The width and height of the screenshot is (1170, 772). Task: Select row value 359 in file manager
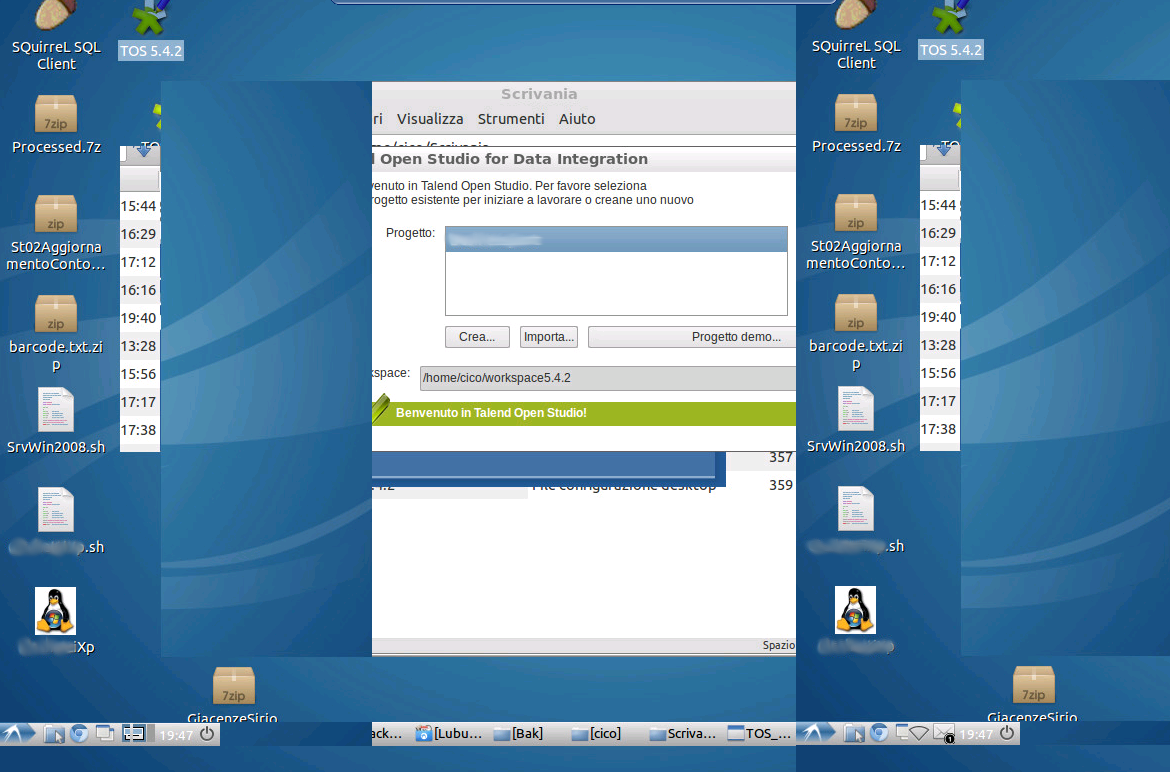[780, 485]
